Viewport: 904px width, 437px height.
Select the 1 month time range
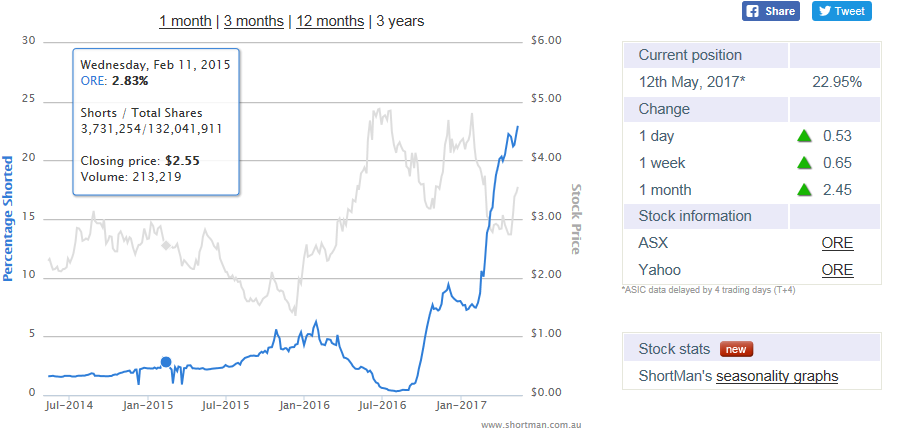click(x=187, y=21)
